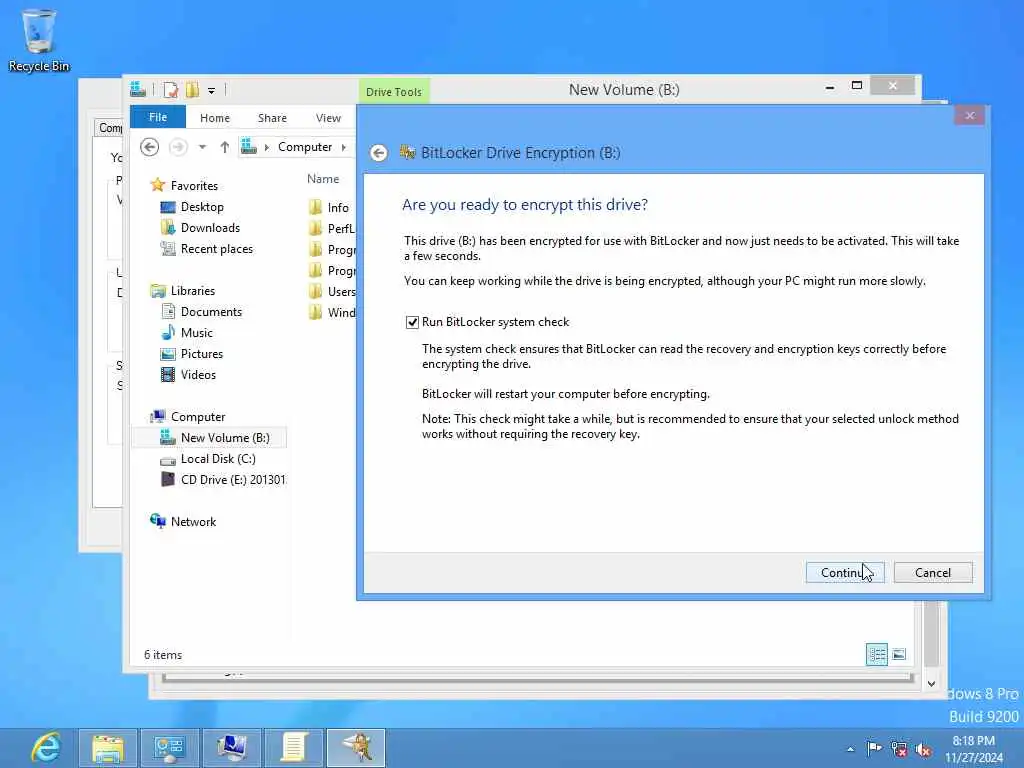This screenshot has height=768, width=1024.
Task: Open Customize Quick Access Toolbar dropdown
Action: (212, 91)
